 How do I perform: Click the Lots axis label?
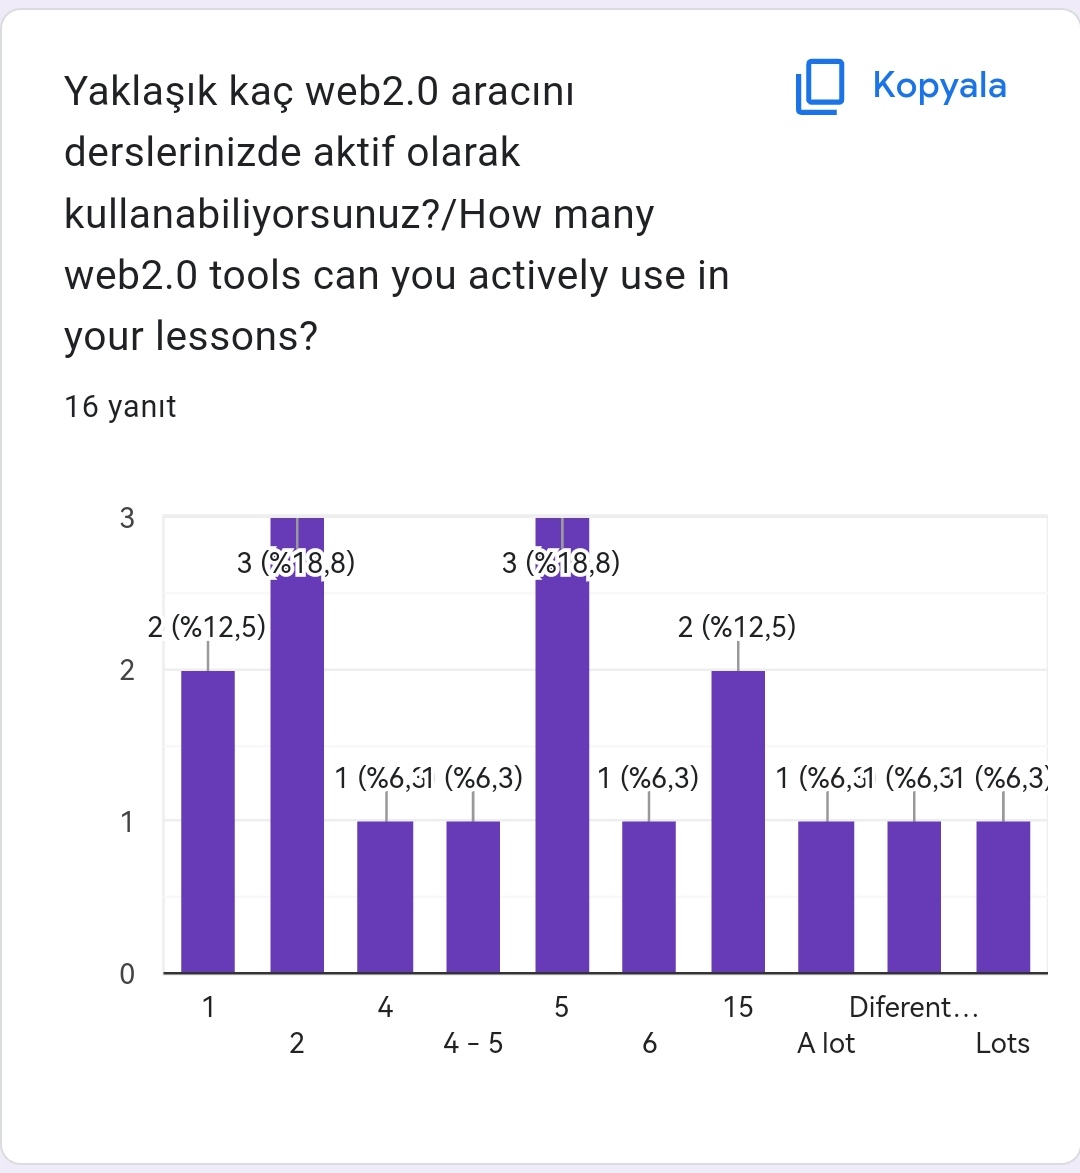click(x=1002, y=1044)
